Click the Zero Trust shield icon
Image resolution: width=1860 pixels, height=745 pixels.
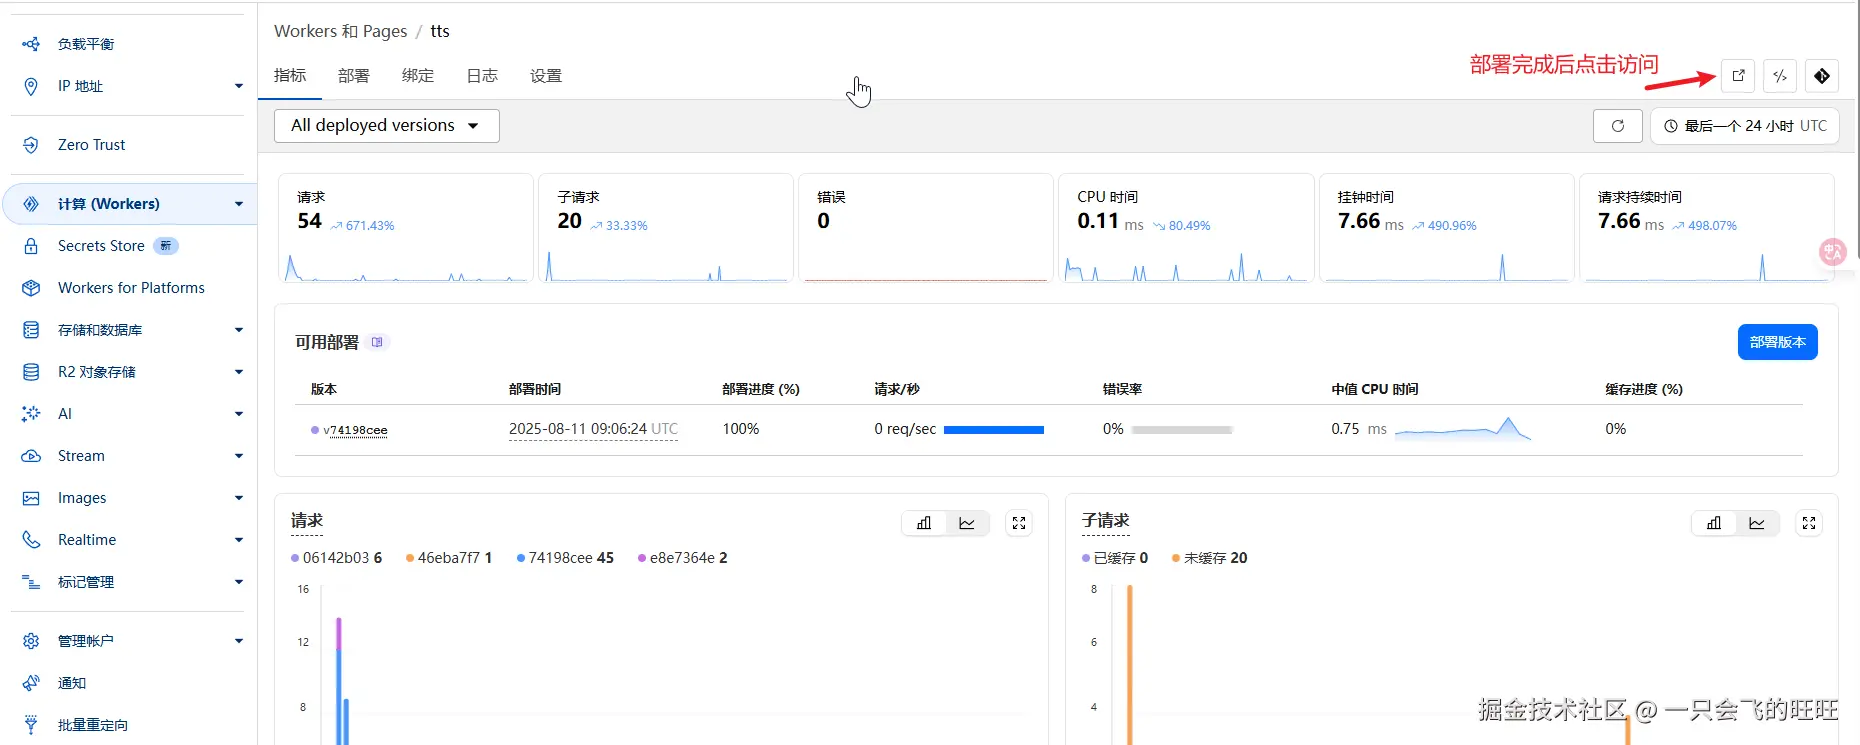(x=31, y=145)
